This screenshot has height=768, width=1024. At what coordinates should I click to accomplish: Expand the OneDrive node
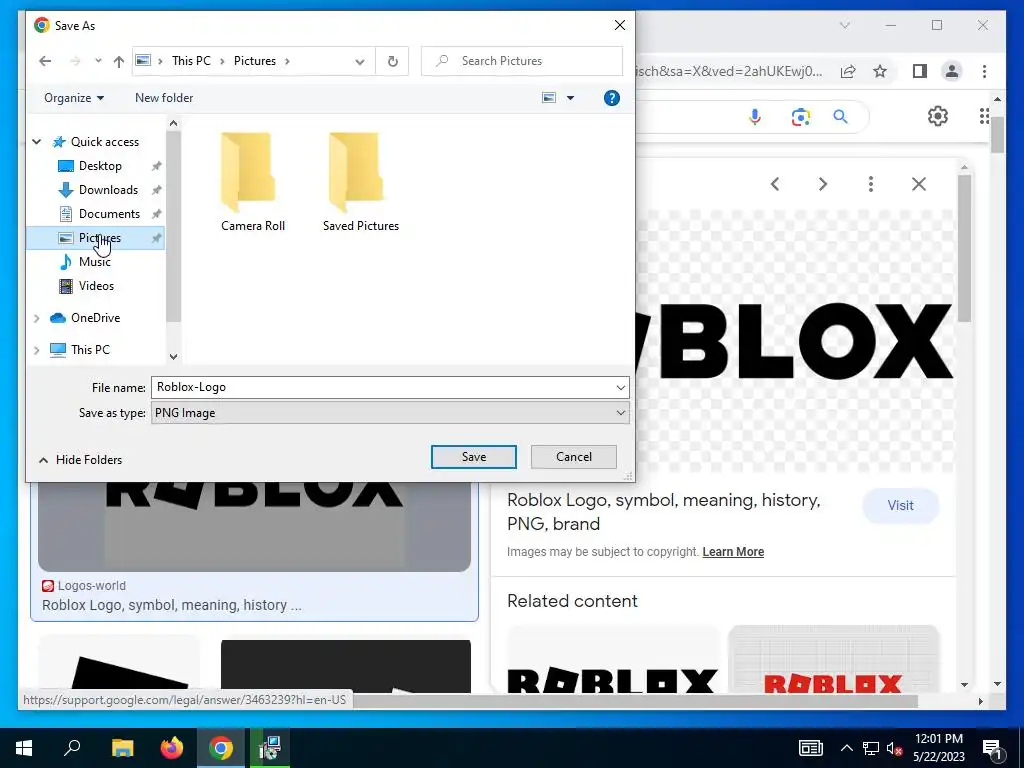37,318
